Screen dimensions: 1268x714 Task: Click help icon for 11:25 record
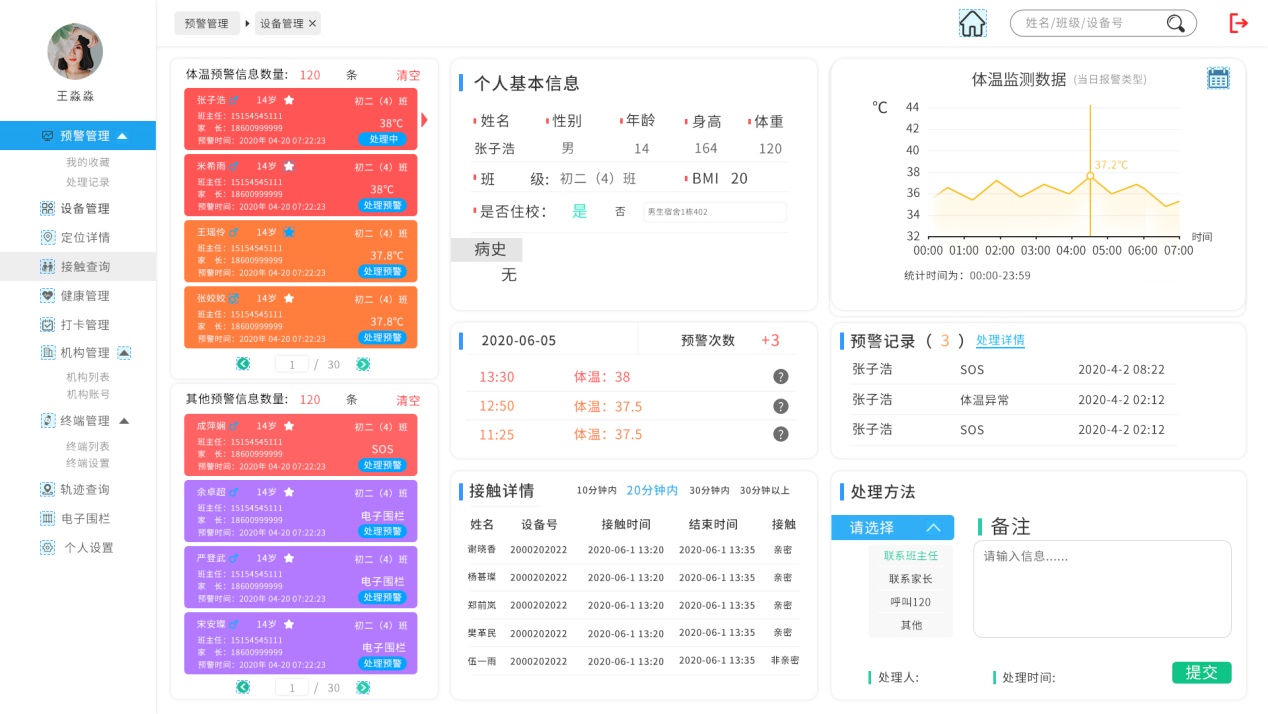[781, 434]
